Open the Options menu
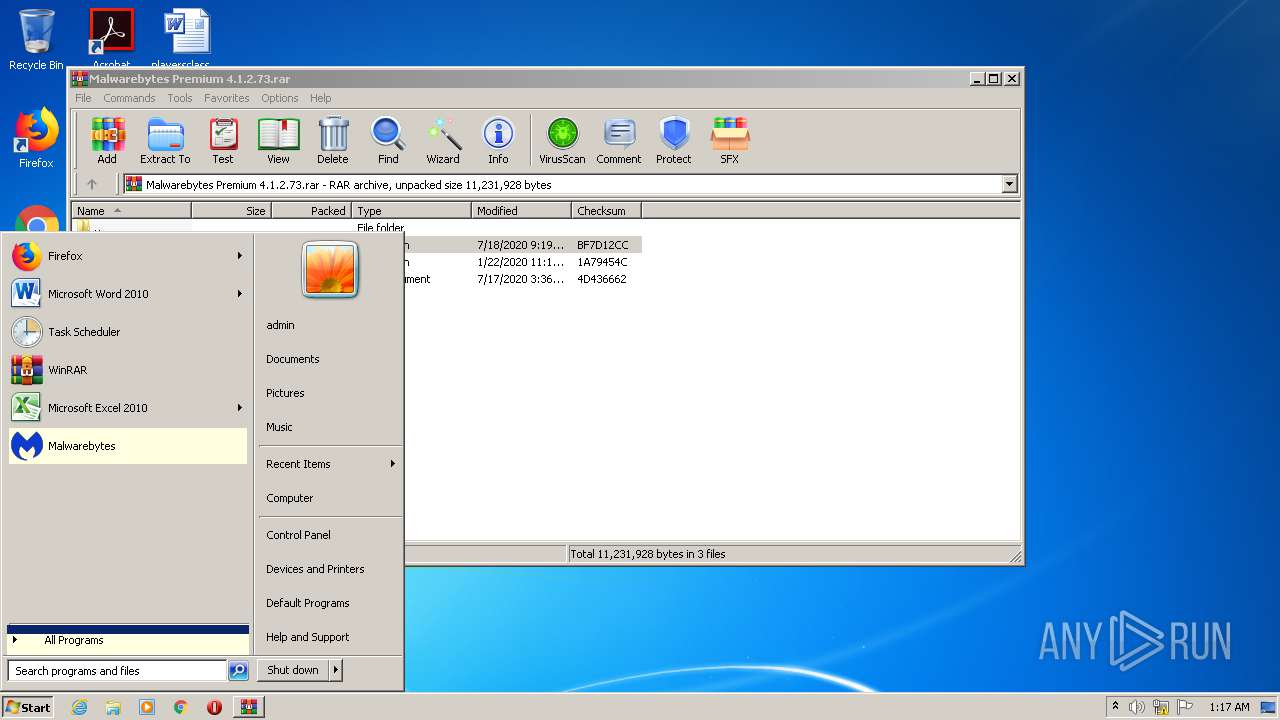This screenshot has height=720, width=1280. (280, 98)
